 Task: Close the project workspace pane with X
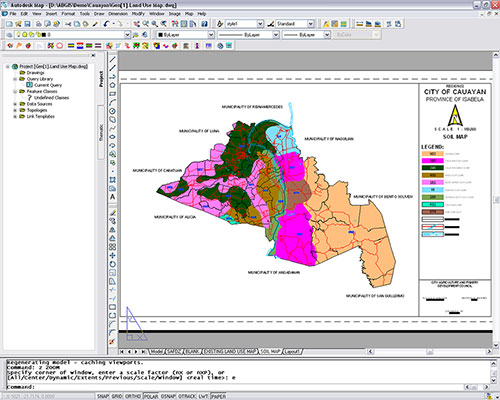point(93,55)
